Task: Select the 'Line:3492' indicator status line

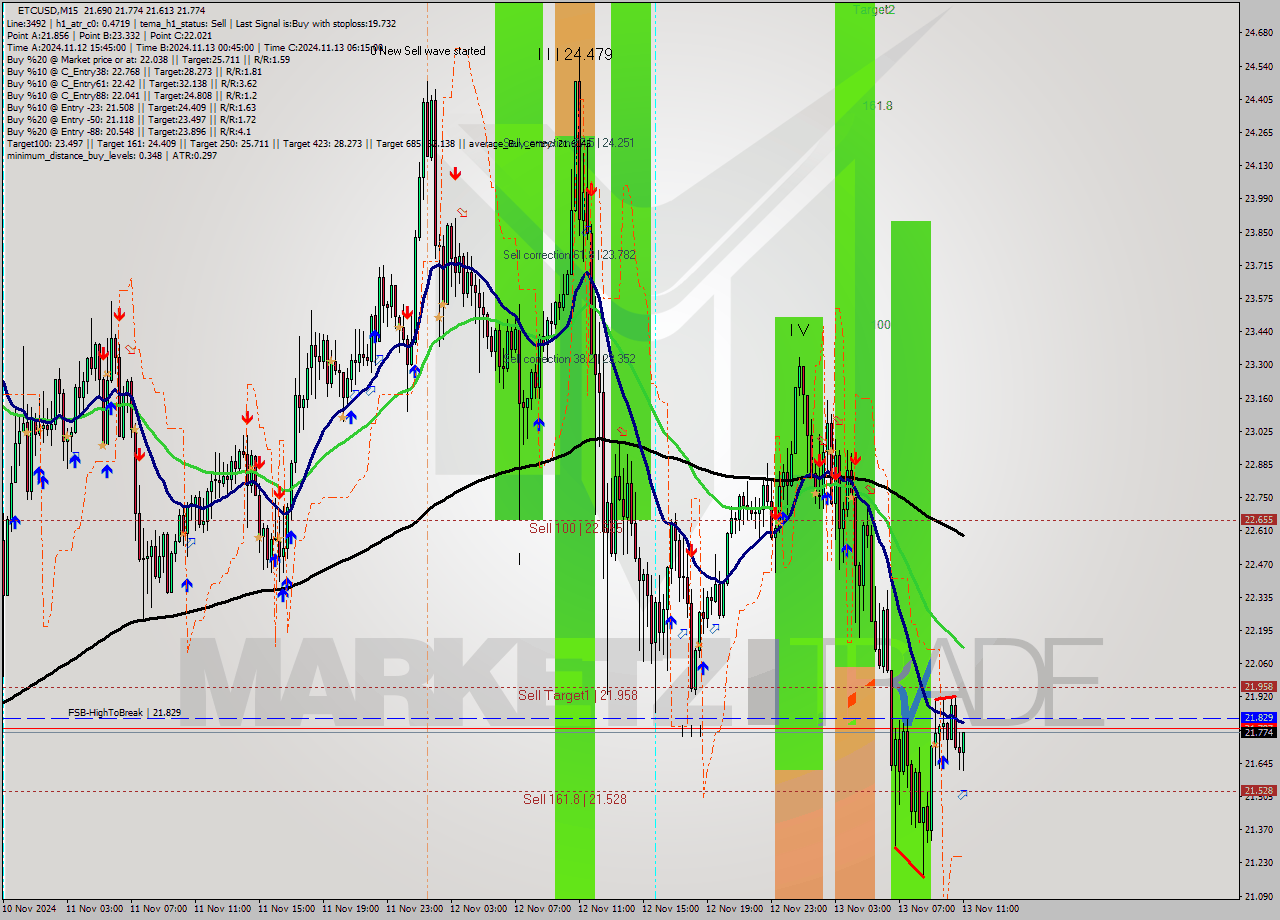Action: pos(201,23)
